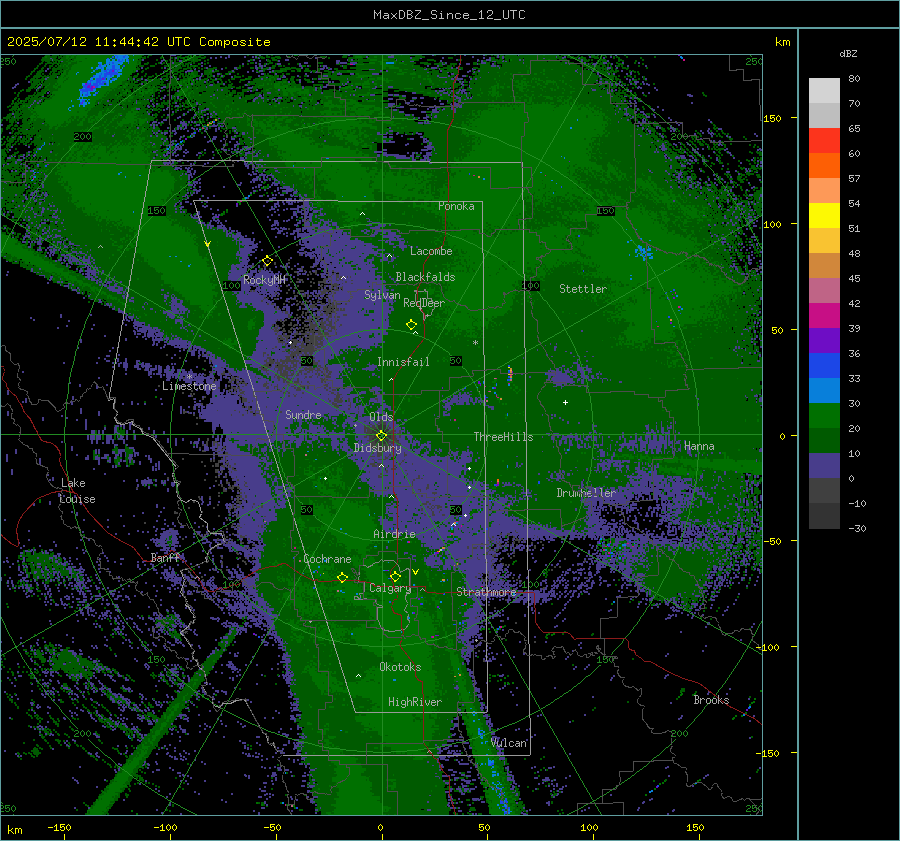Viewport: 900px width, 841px height.
Task: Click the white plus marker southwest of Stettler
Action: (x=565, y=402)
